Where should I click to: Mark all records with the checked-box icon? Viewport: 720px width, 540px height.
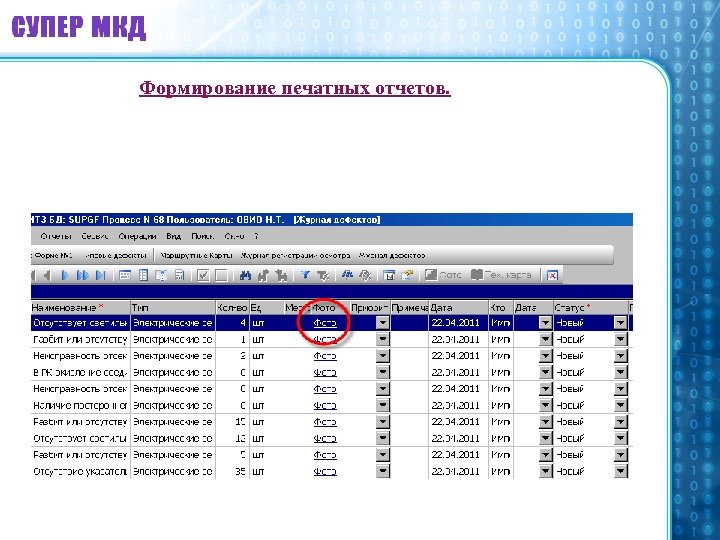point(203,276)
